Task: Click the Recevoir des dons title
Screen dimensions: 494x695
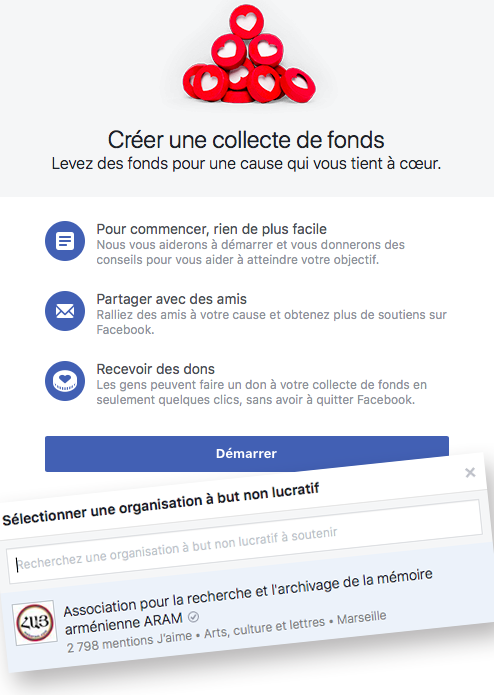Action: (156, 369)
